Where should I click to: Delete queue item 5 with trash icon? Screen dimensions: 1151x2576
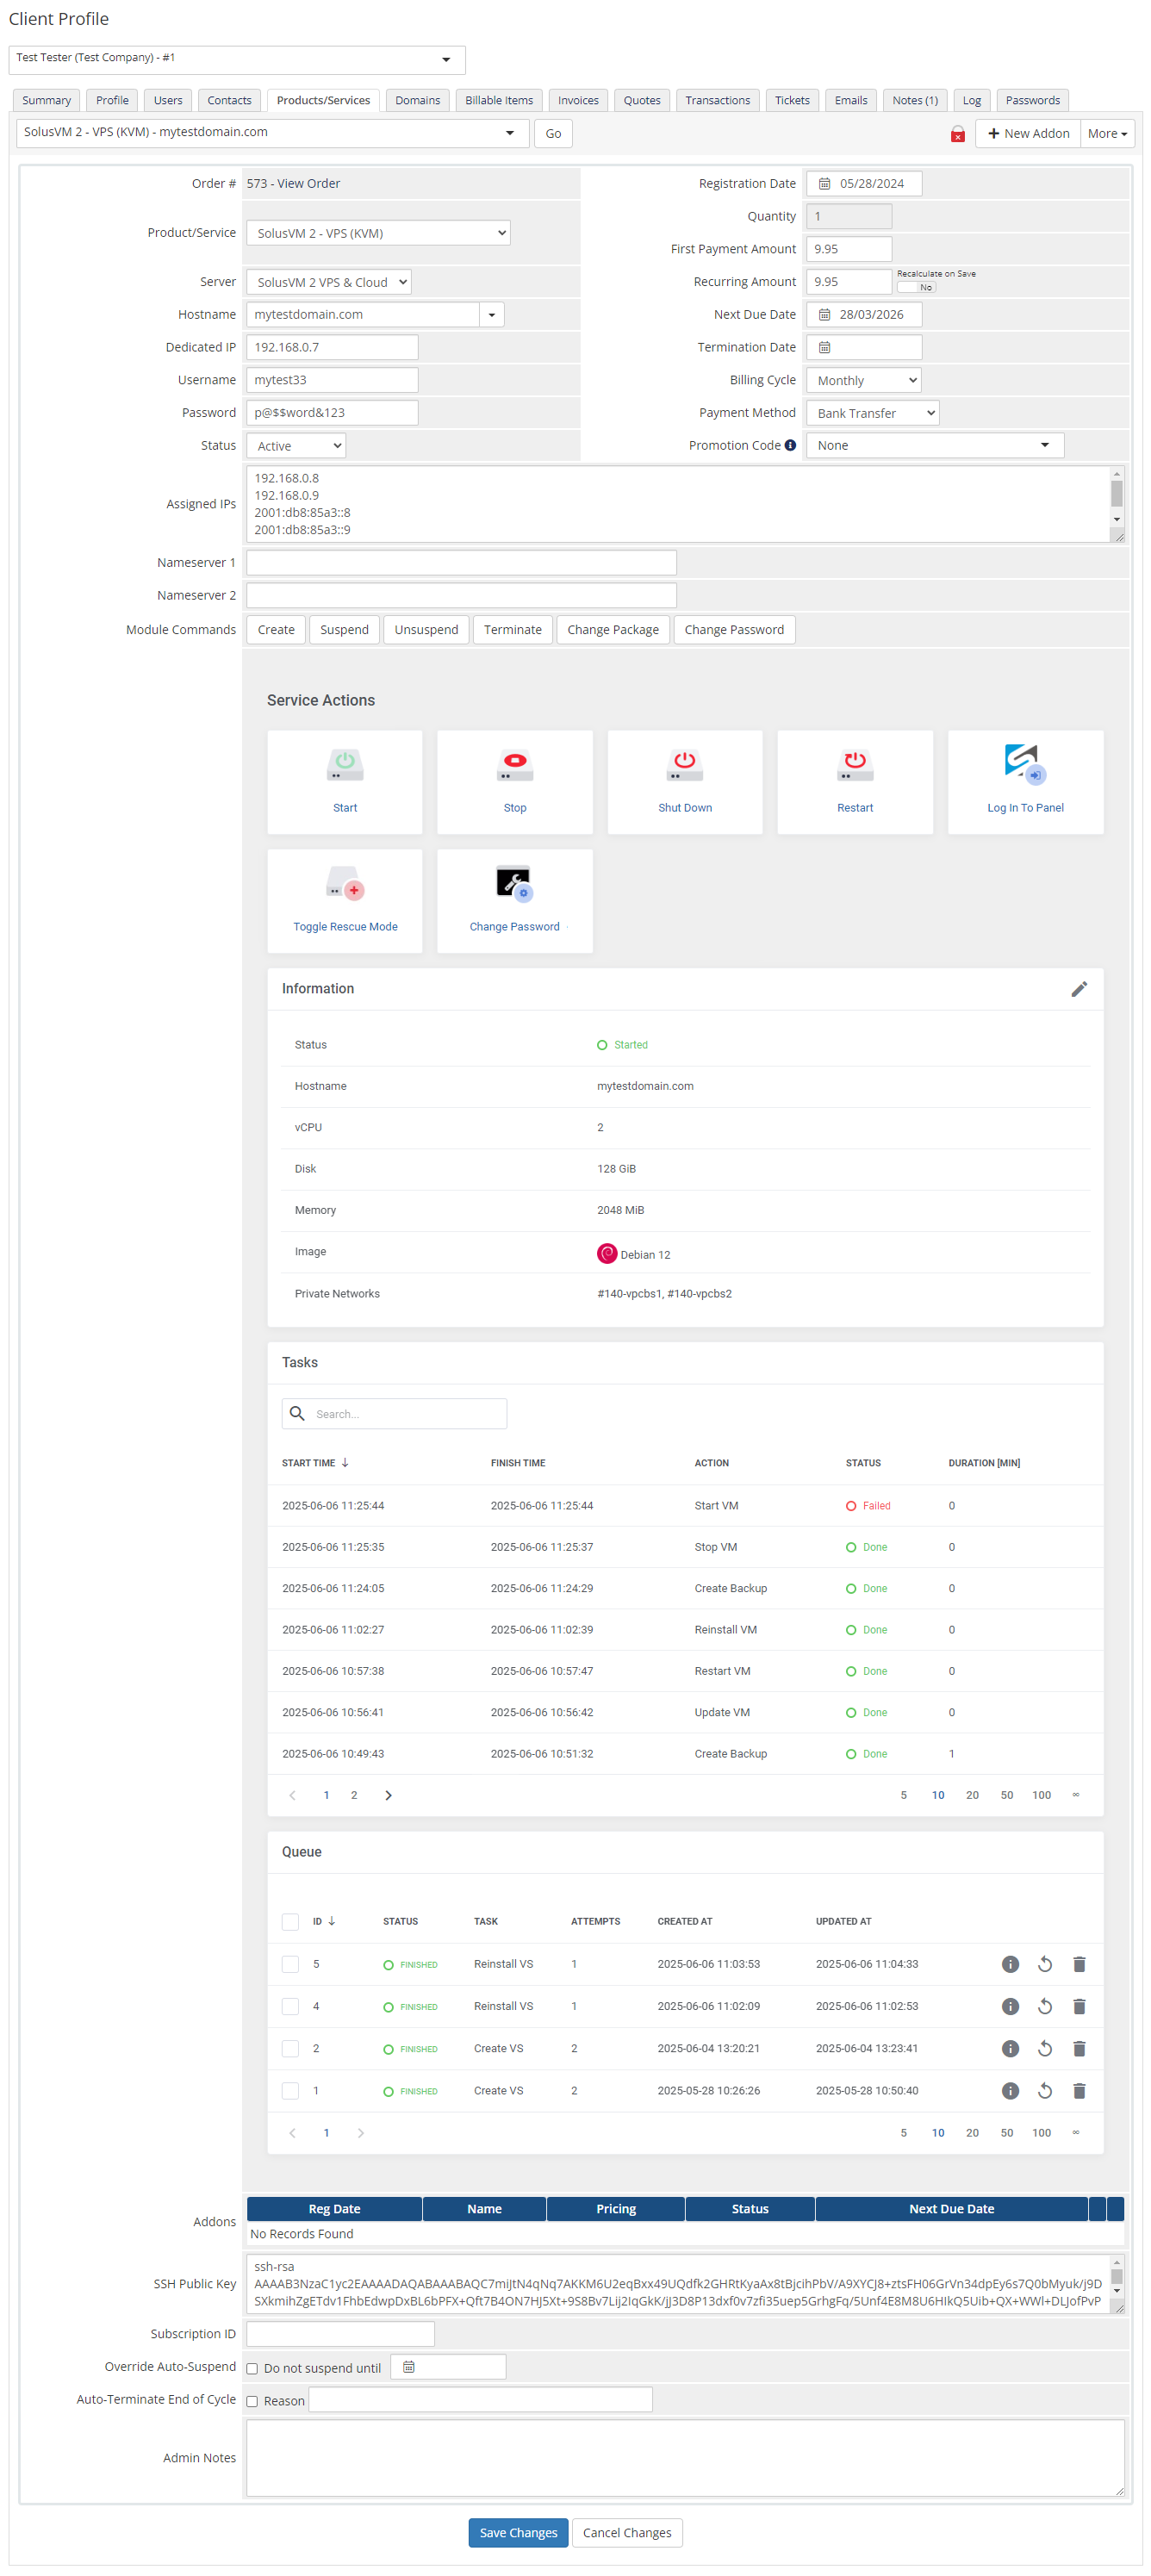(x=1079, y=1964)
